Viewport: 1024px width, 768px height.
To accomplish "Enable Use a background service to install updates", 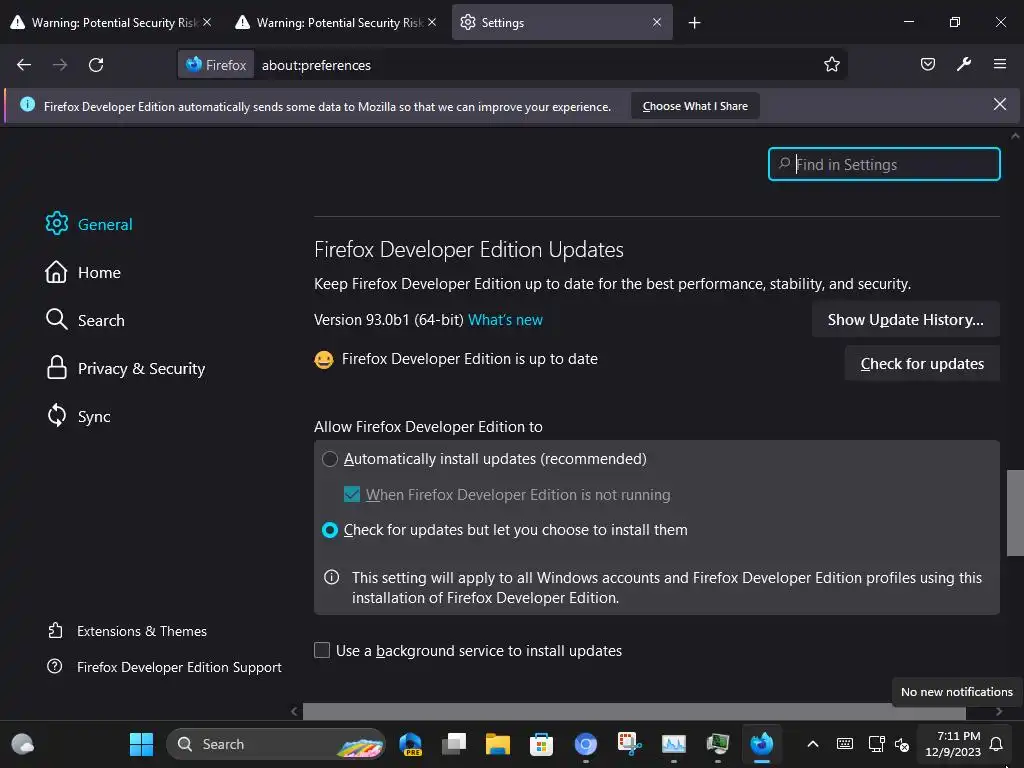I will tap(322, 650).
